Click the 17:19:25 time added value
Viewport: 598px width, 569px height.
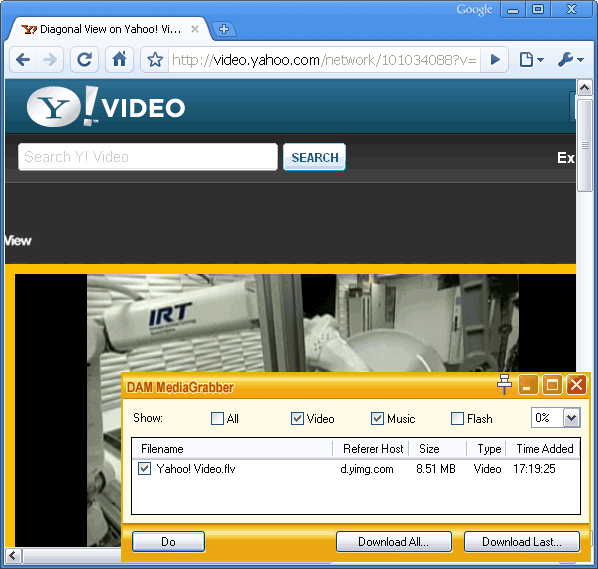pos(534,469)
